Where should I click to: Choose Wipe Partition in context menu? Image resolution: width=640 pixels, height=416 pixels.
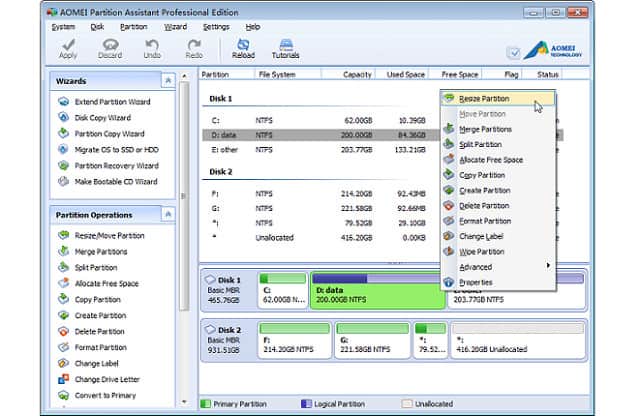click(x=498, y=251)
